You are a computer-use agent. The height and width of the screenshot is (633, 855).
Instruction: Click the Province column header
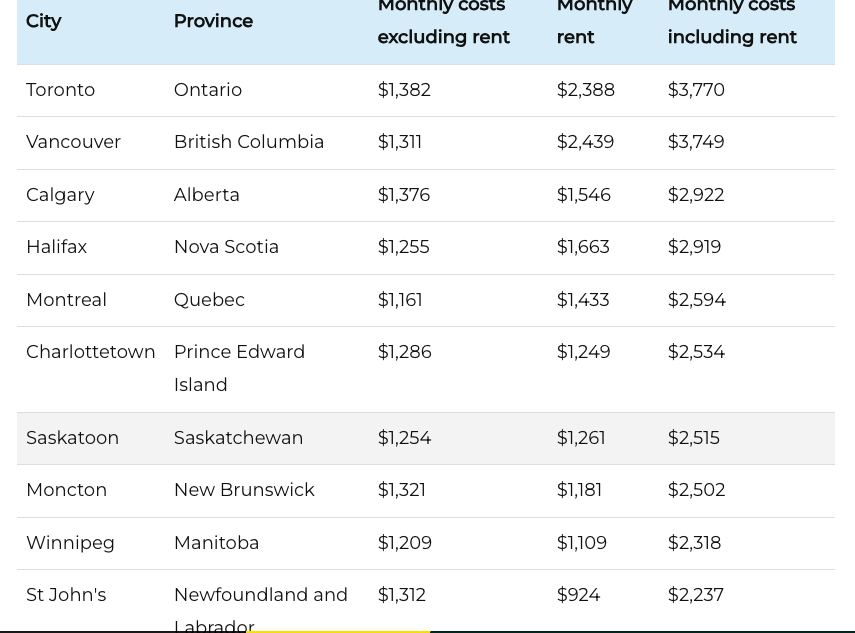coord(213,21)
